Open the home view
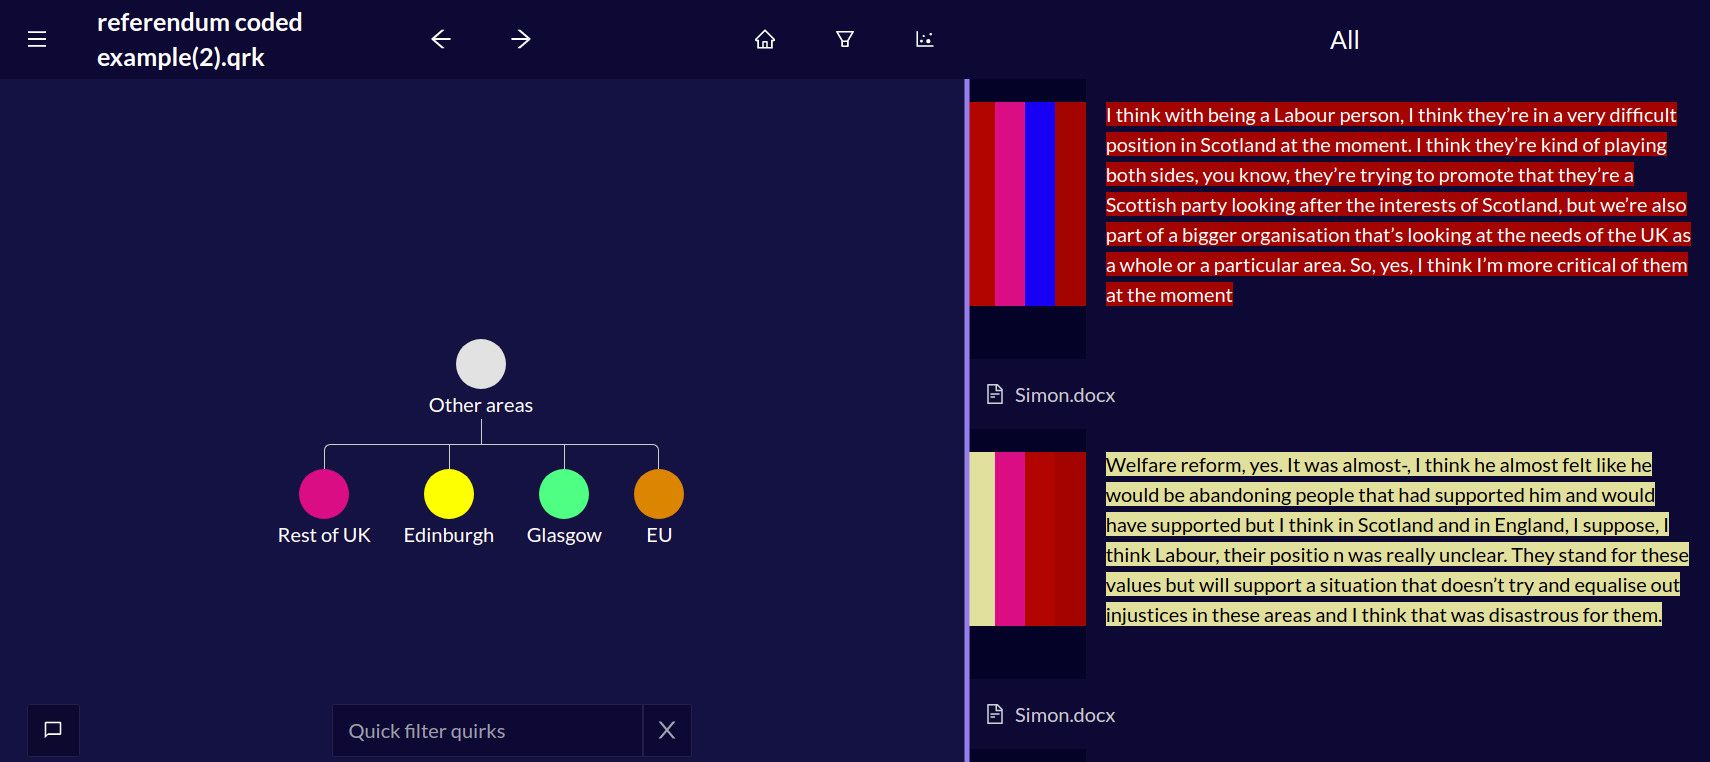This screenshot has width=1710, height=762. (x=765, y=39)
